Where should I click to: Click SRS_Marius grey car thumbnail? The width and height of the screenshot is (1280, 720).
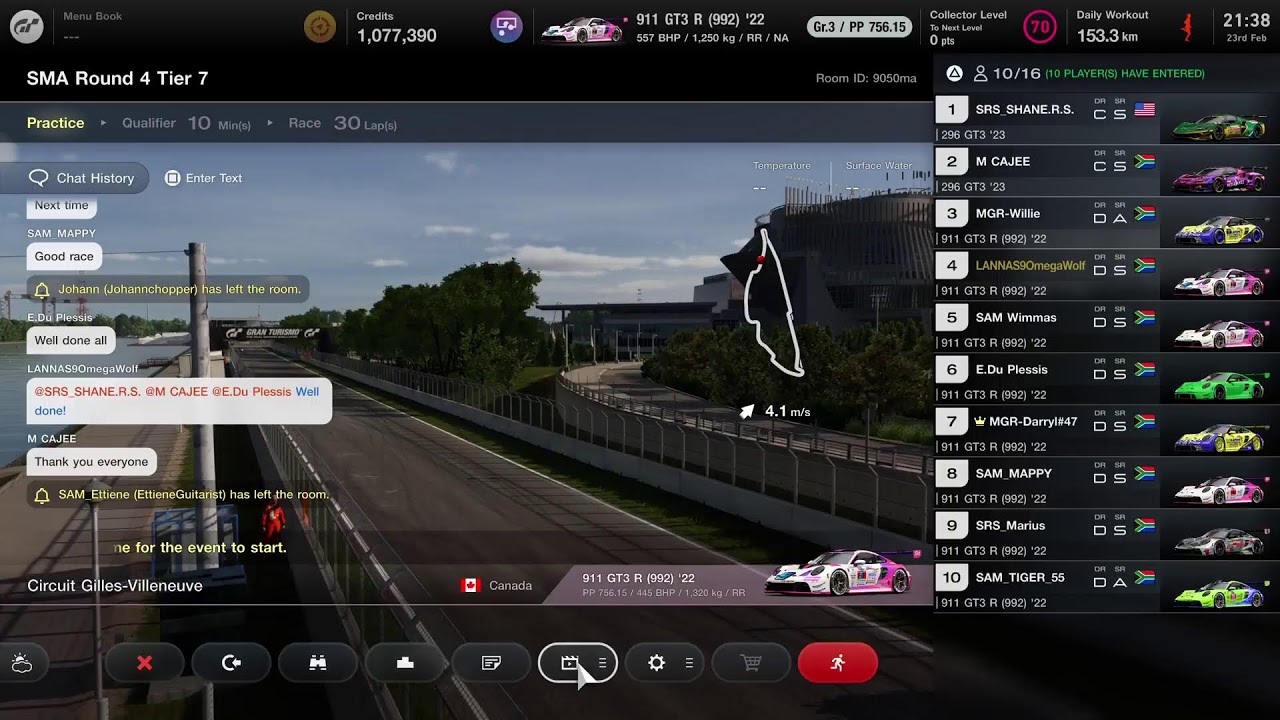point(1220,541)
